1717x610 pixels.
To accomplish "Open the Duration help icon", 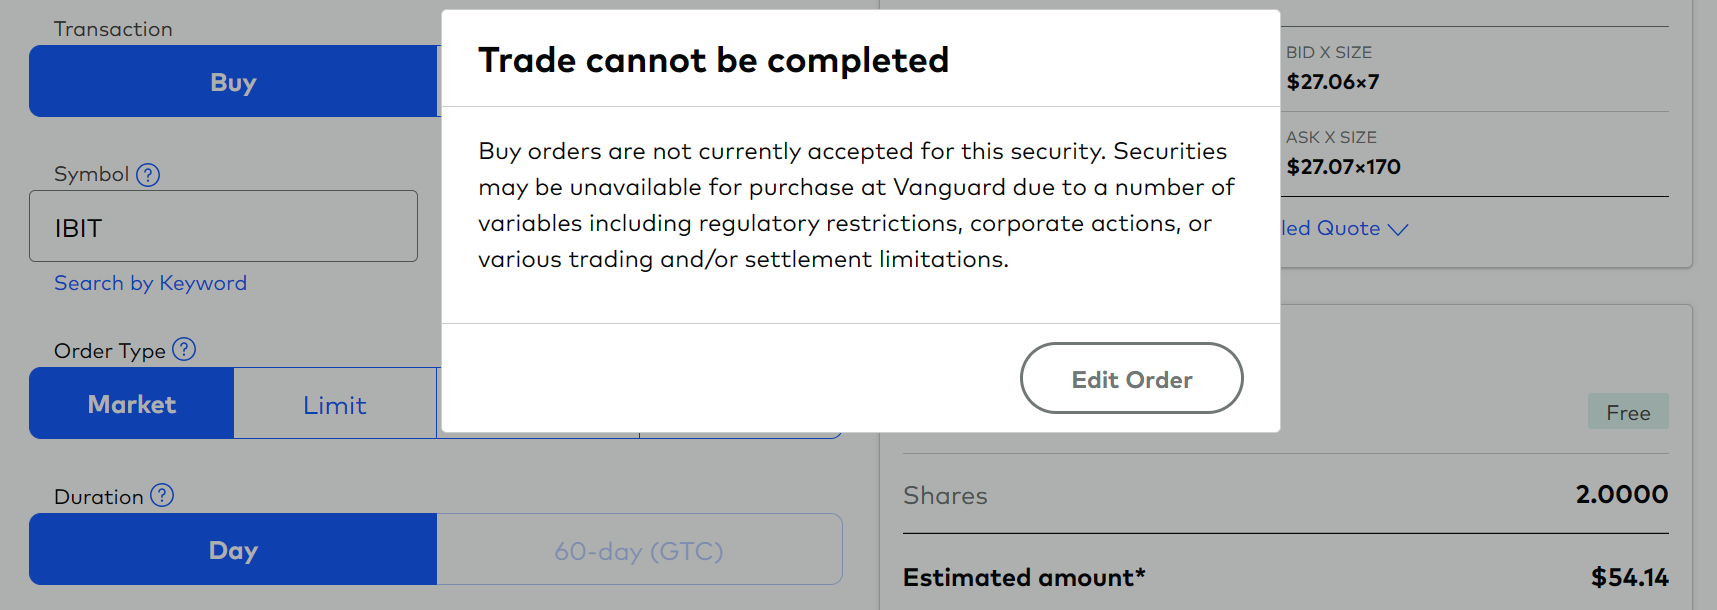I will tap(164, 495).
